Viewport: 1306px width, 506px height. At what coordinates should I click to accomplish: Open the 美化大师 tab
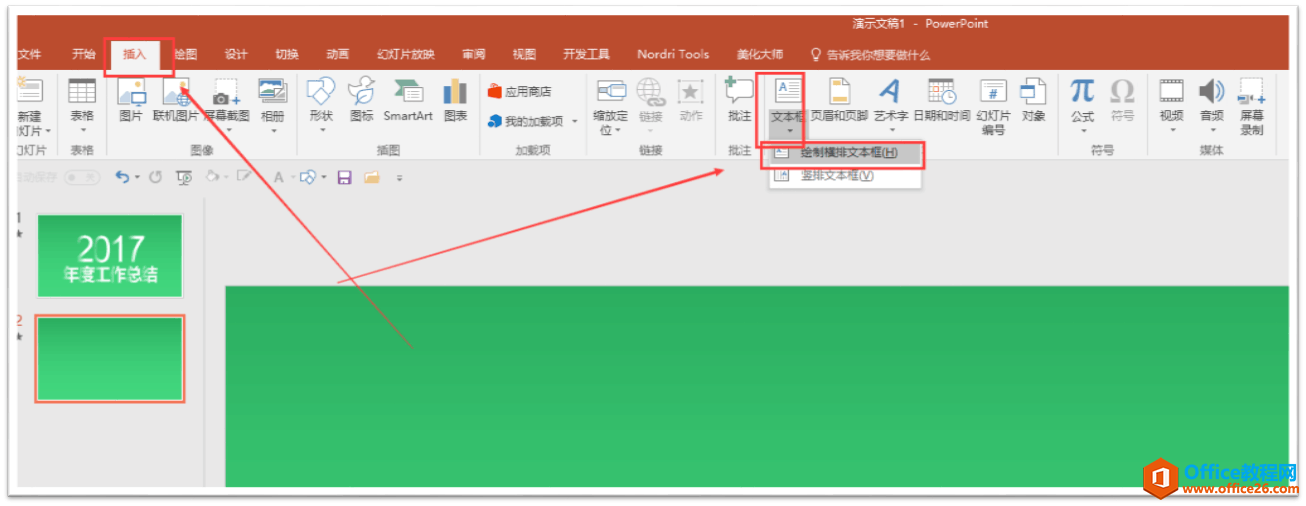(x=760, y=54)
